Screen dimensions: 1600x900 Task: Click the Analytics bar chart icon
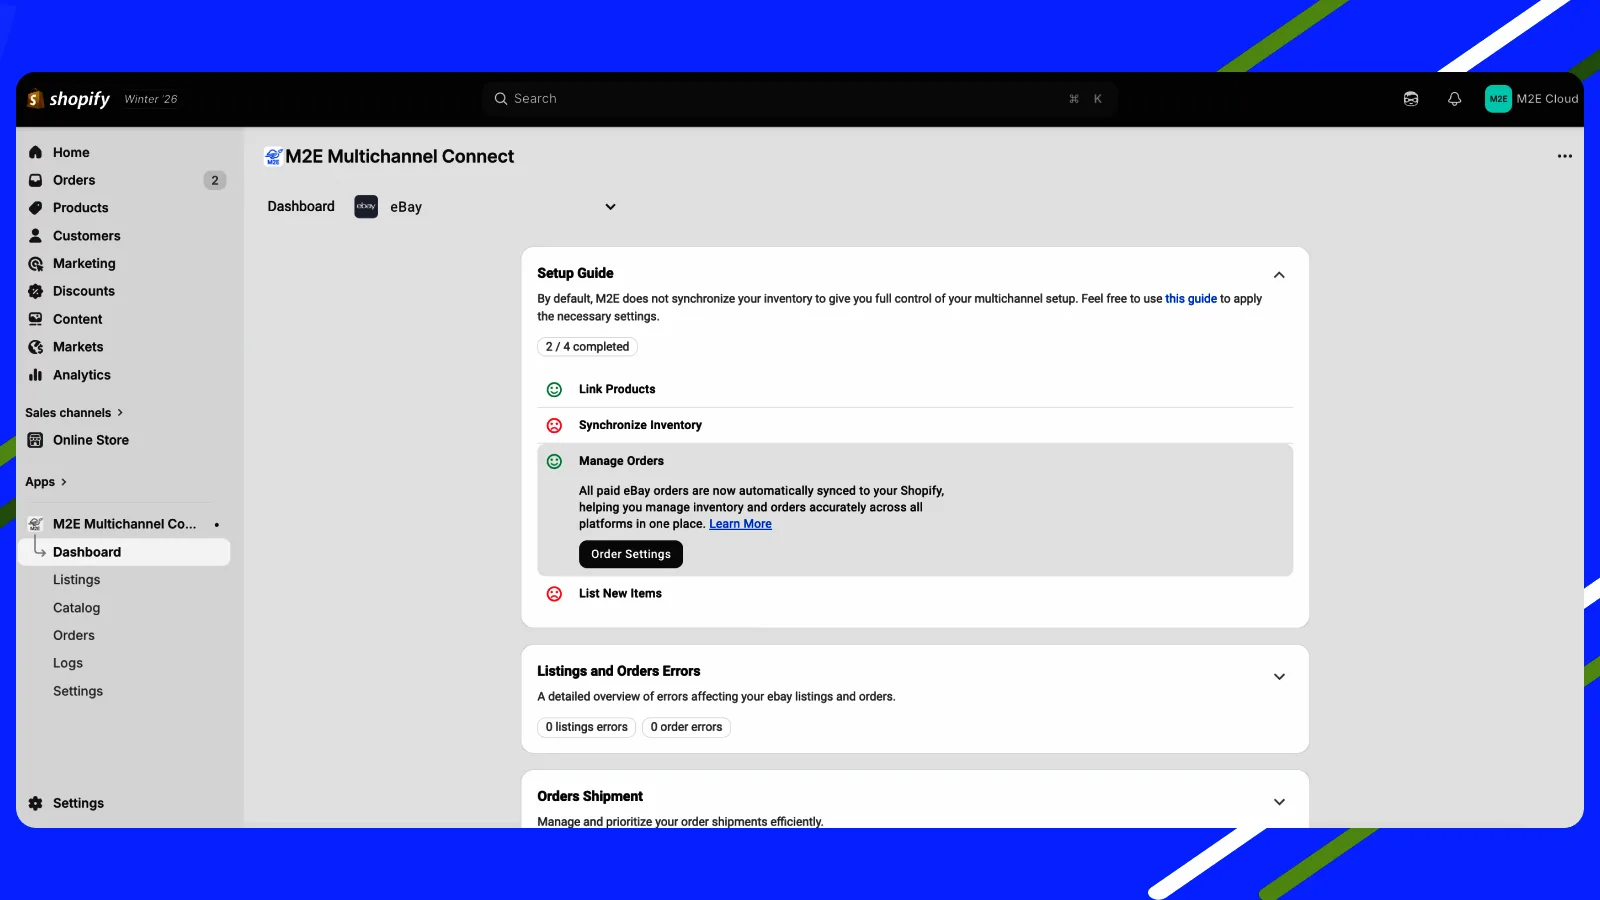click(36, 375)
